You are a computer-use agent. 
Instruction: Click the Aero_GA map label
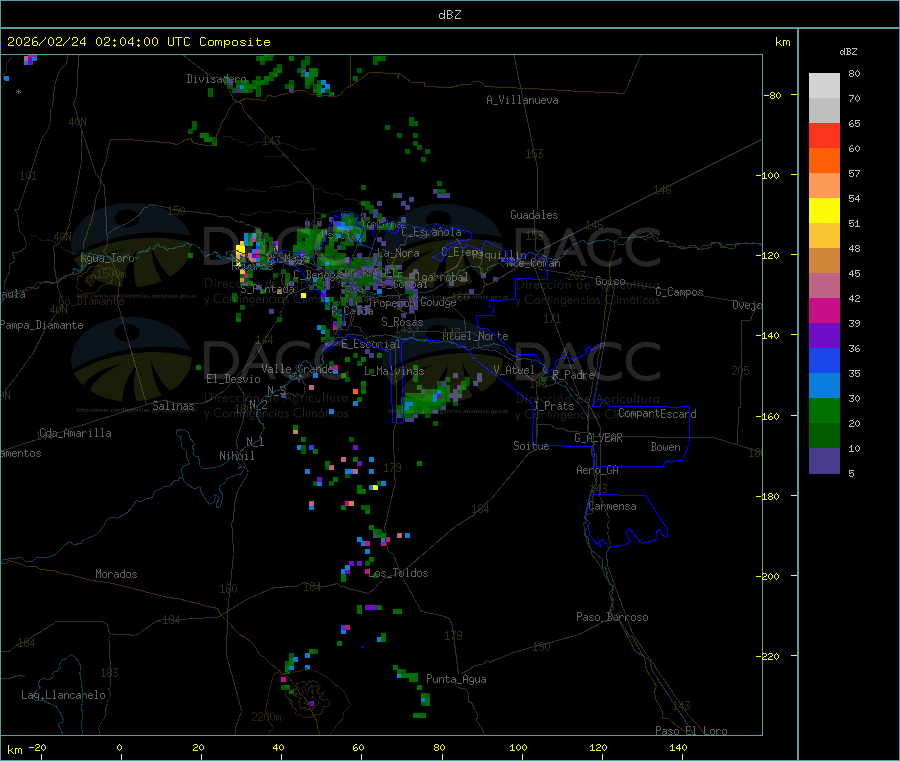598,470
